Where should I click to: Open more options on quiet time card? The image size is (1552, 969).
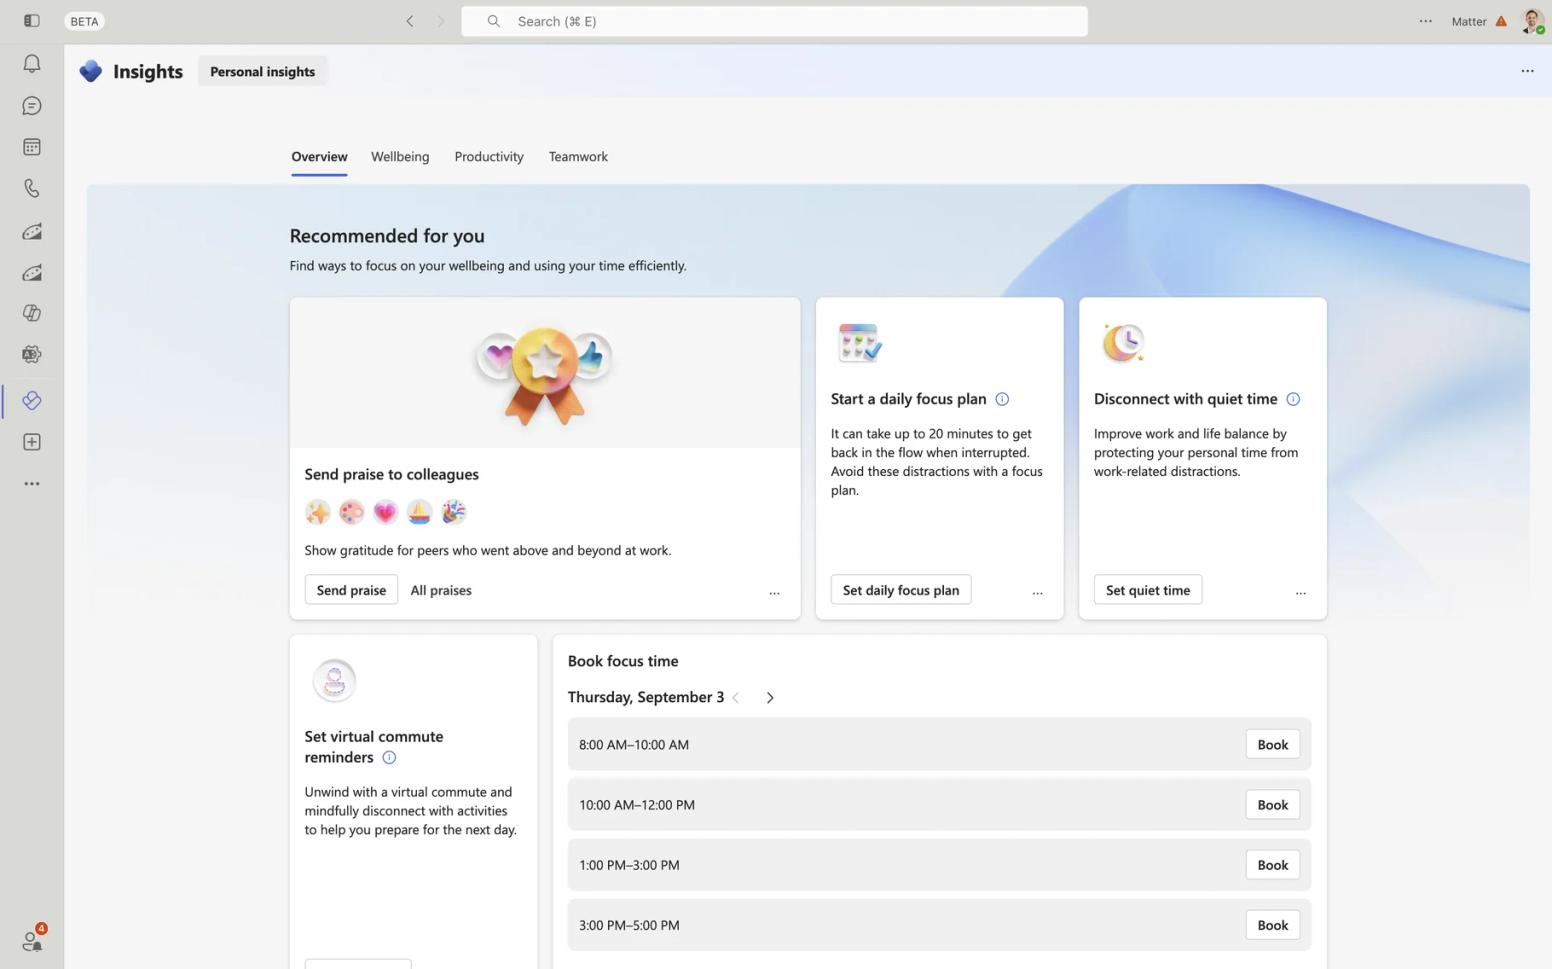[1300, 592]
